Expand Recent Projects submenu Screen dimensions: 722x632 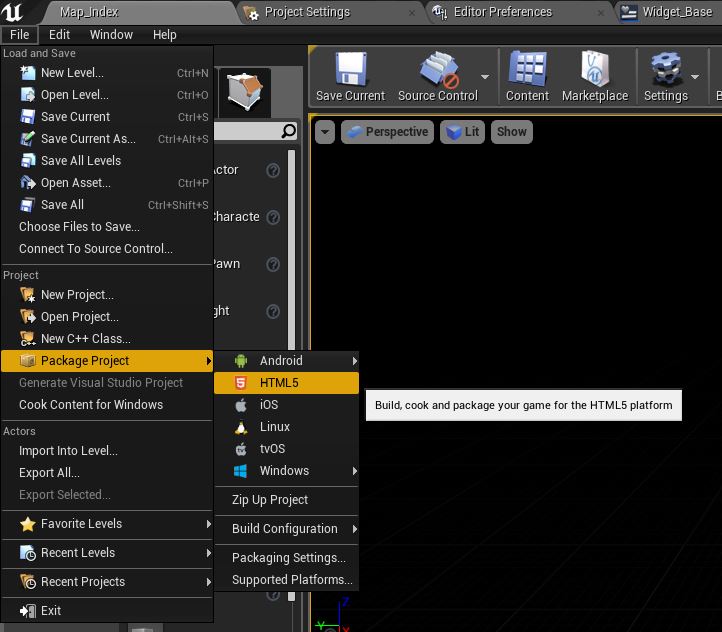[107, 582]
